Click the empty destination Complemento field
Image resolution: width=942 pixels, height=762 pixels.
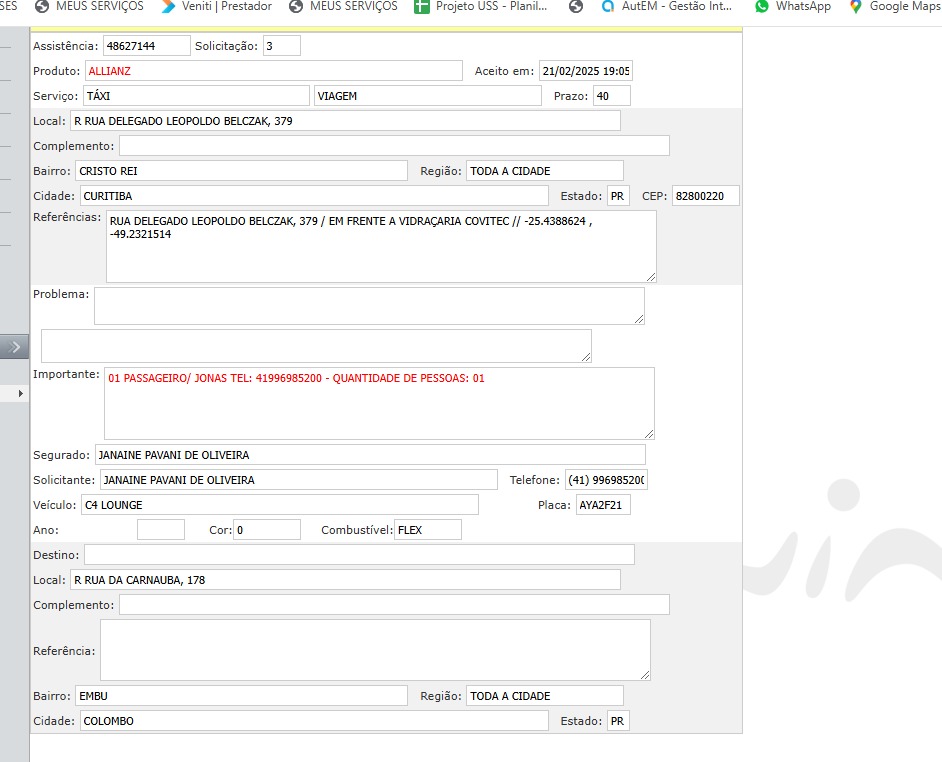[x=394, y=605]
